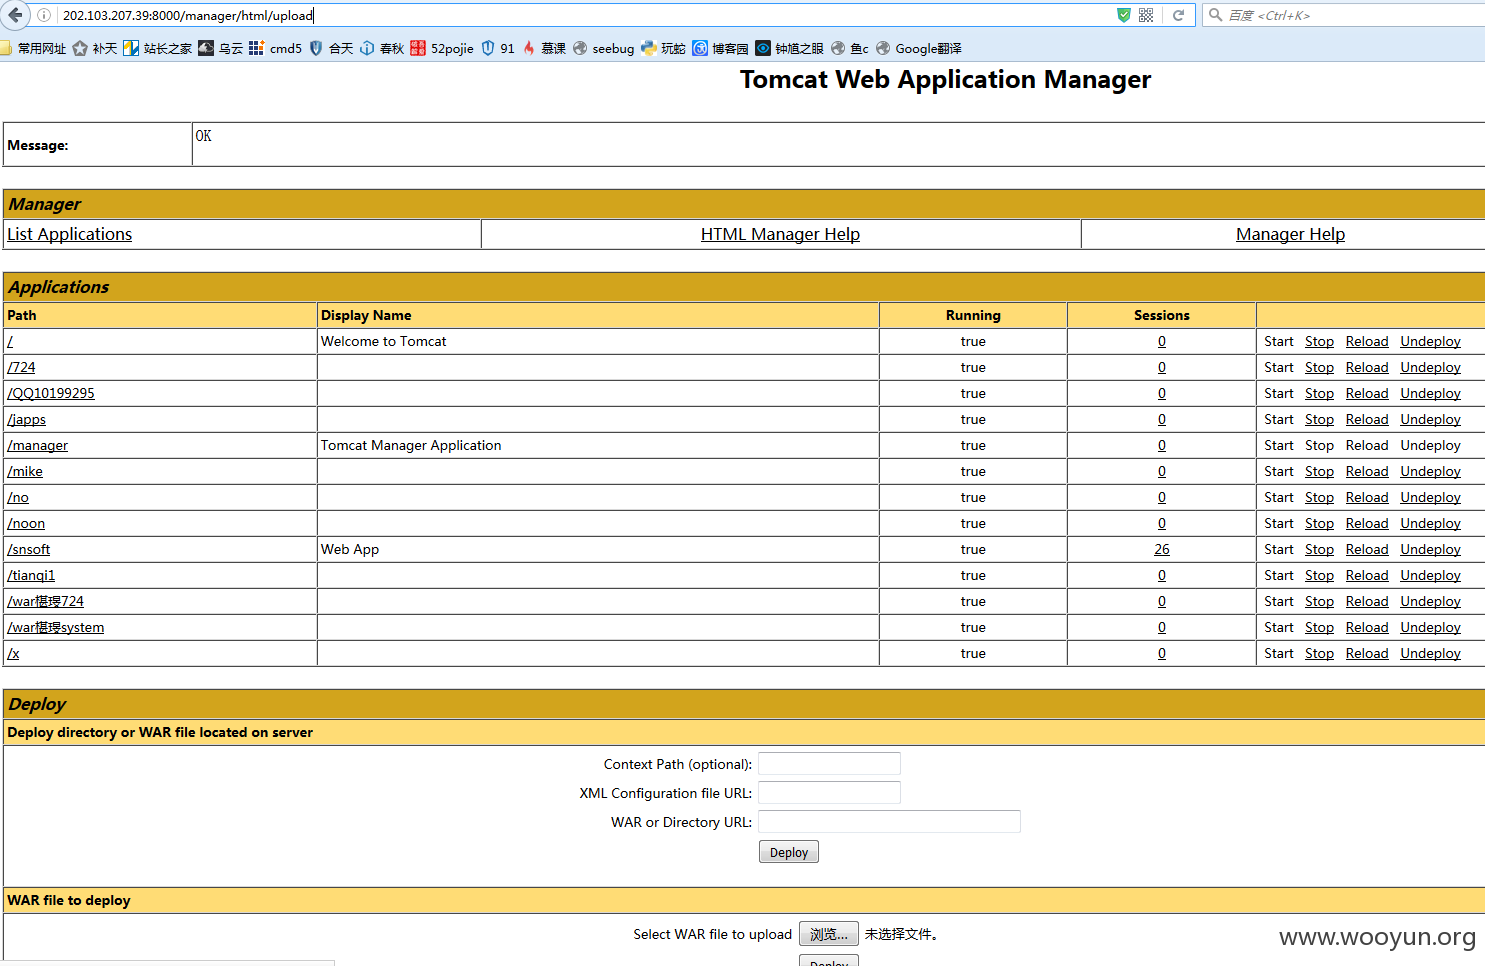Undeploy the root / application
Image resolution: width=1485 pixels, height=966 pixels.
pos(1430,341)
